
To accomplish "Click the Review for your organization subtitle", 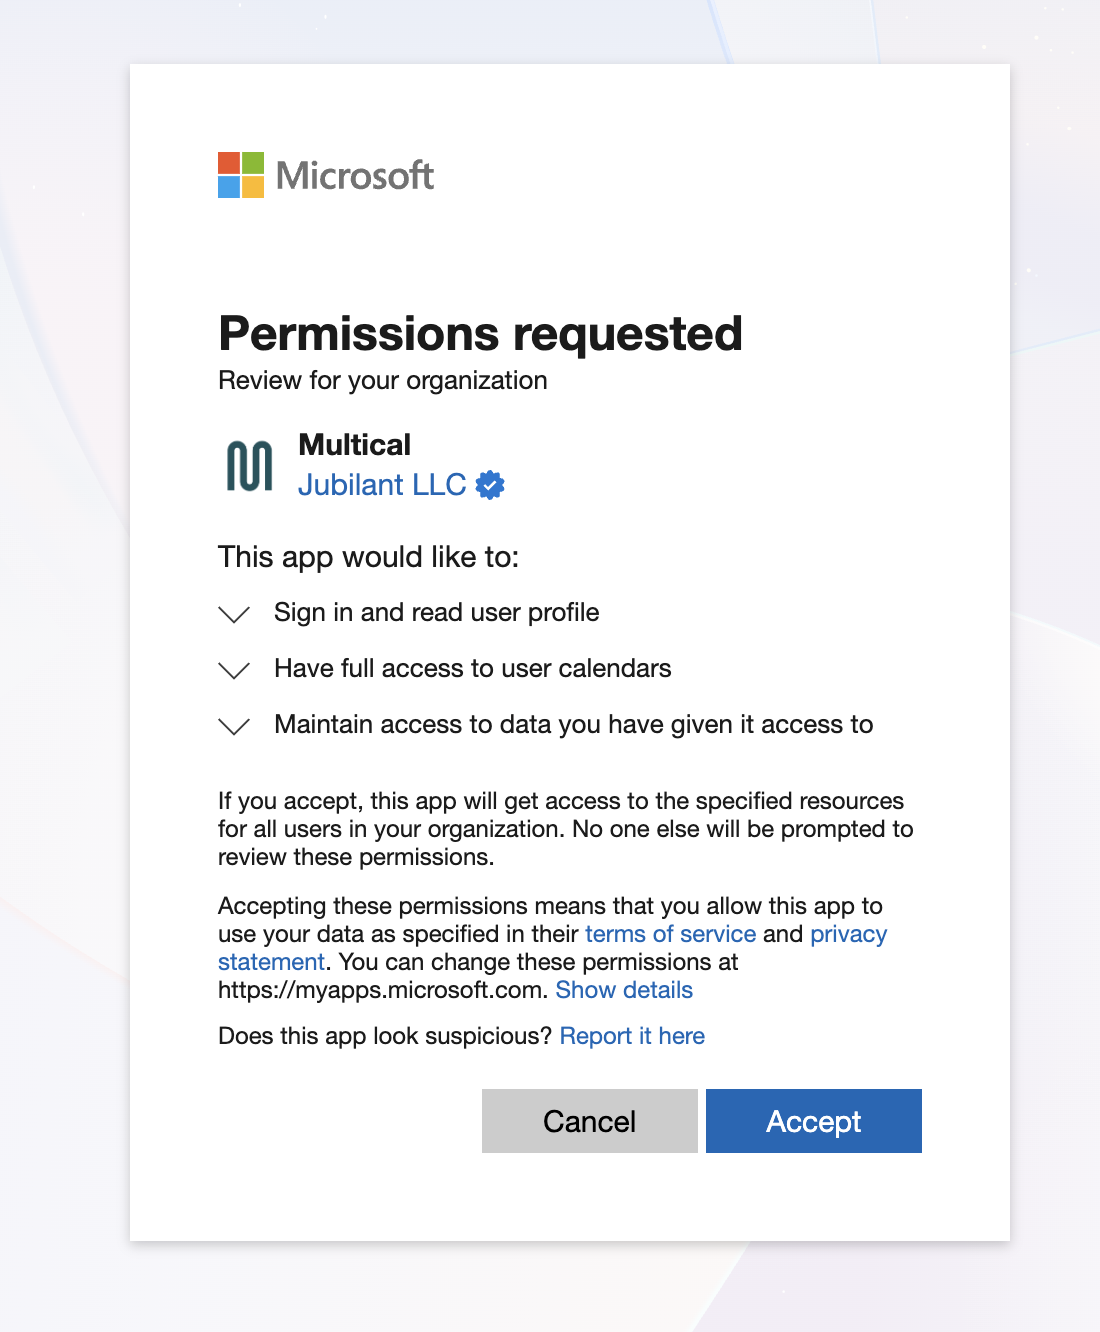I will pos(382,381).
